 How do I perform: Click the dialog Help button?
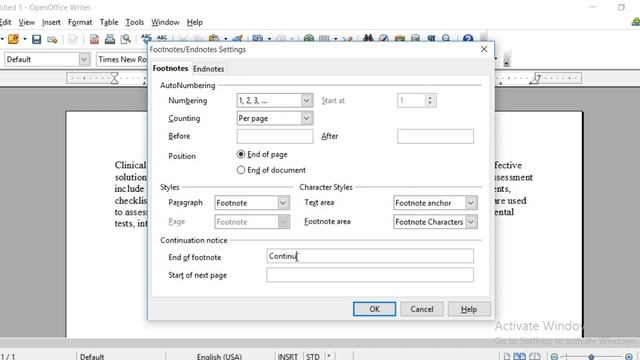tap(469, 309)
